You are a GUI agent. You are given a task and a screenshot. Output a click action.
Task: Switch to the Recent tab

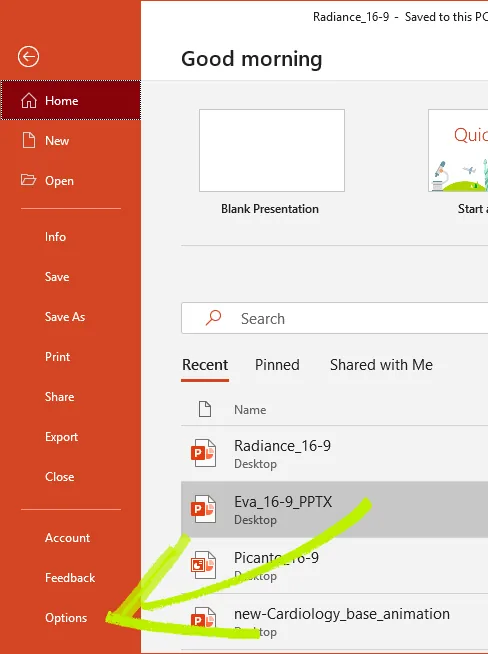point(205,365)
